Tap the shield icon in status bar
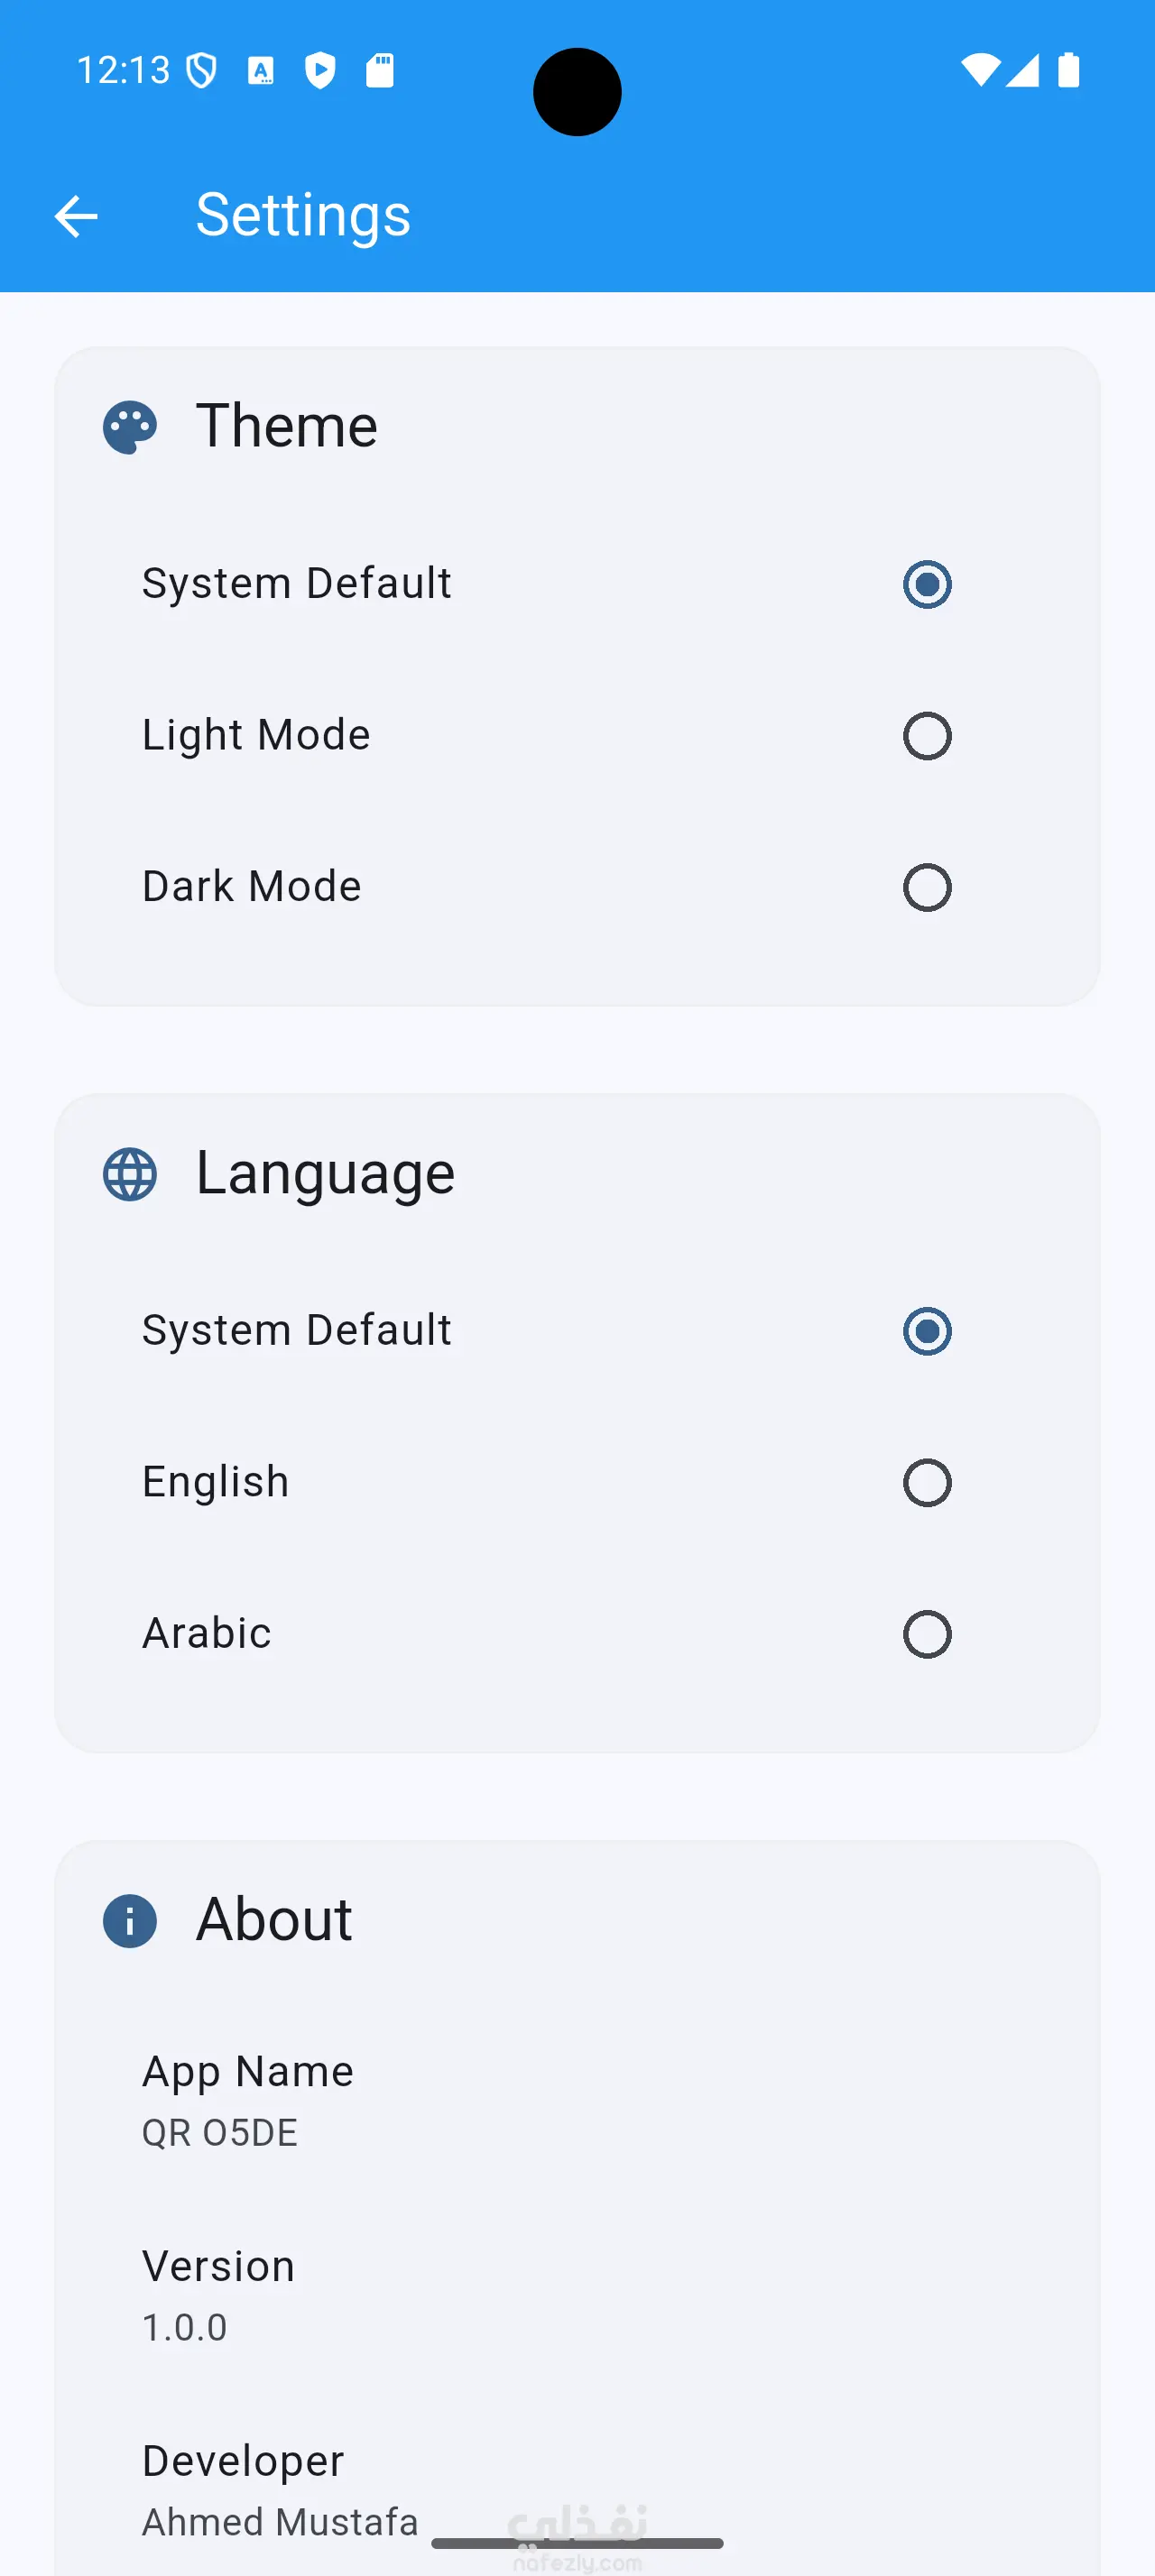 (x=202, y=71)
